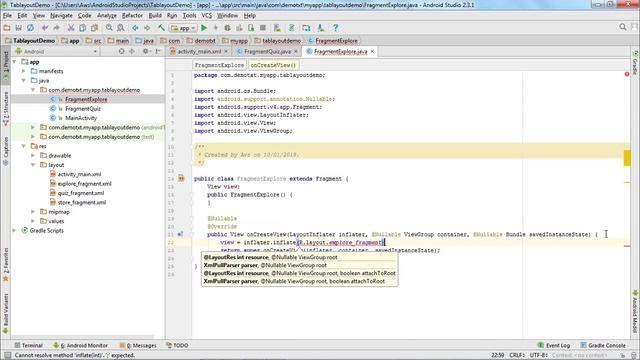The width and height of the screenshot is (640, 360).
Task: Close the FragmentExplore.java tab
Action: point(372,51)
